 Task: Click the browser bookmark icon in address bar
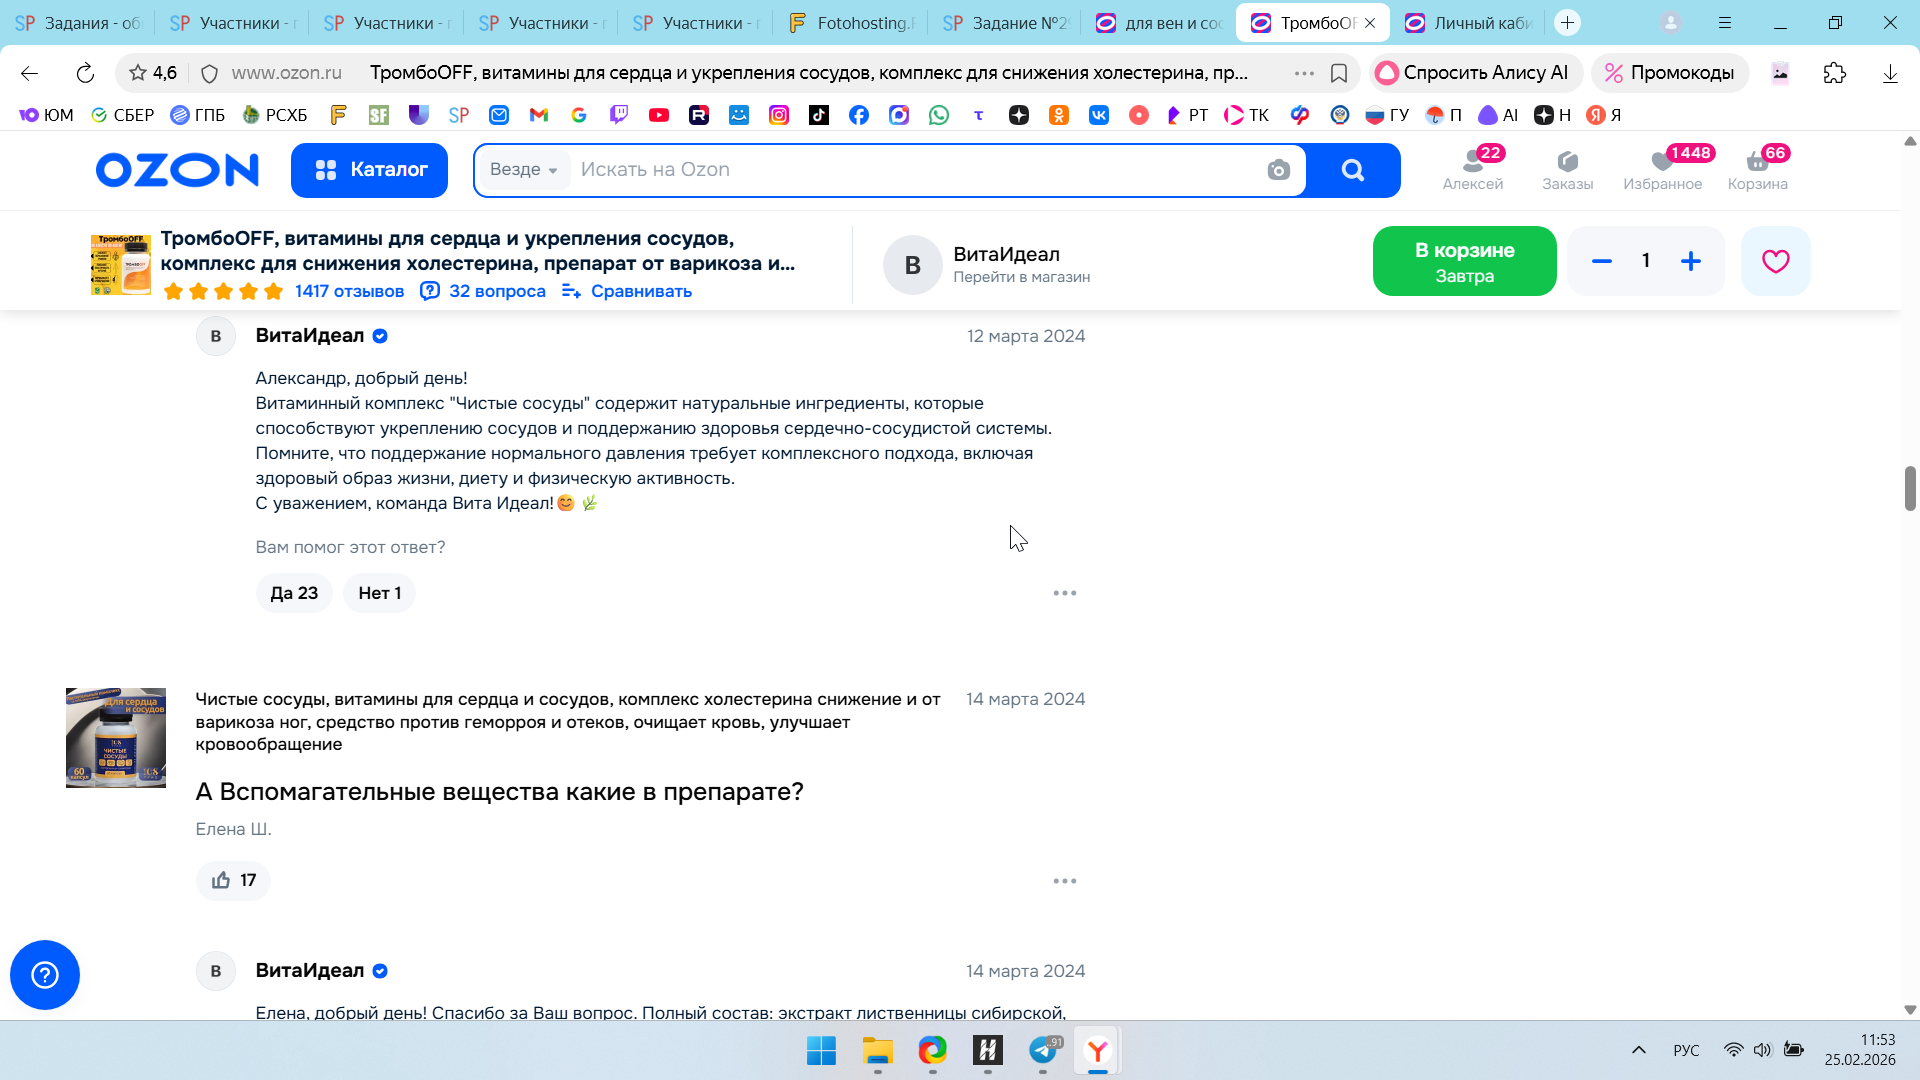click(x=1339, y=73)
